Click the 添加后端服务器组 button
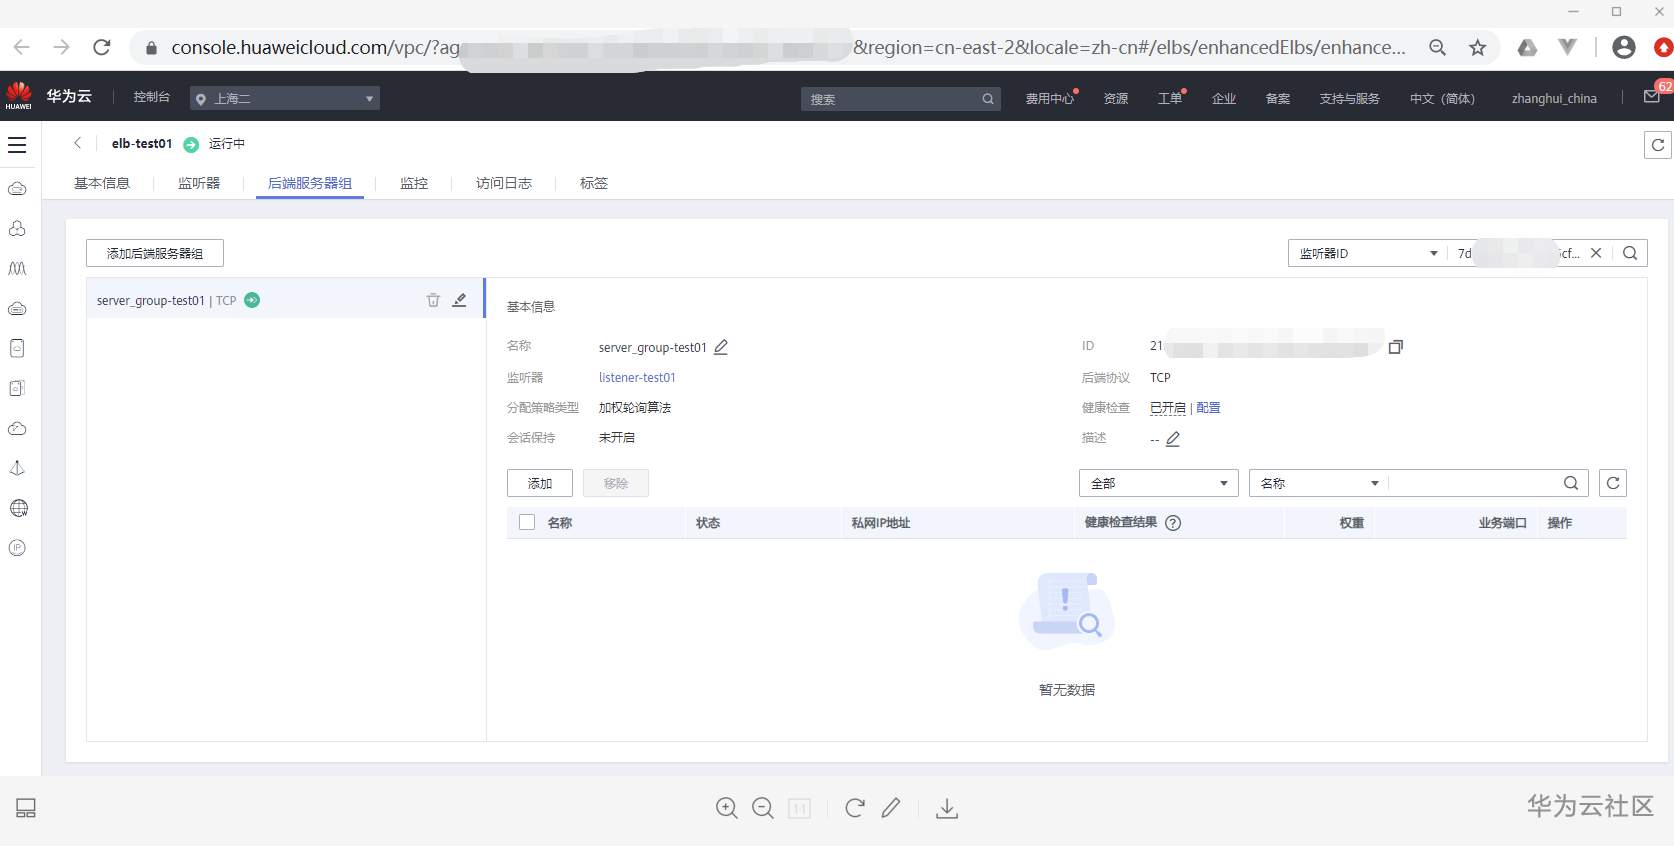Screen dimensions: 1674x846 (x=155, y=253)
